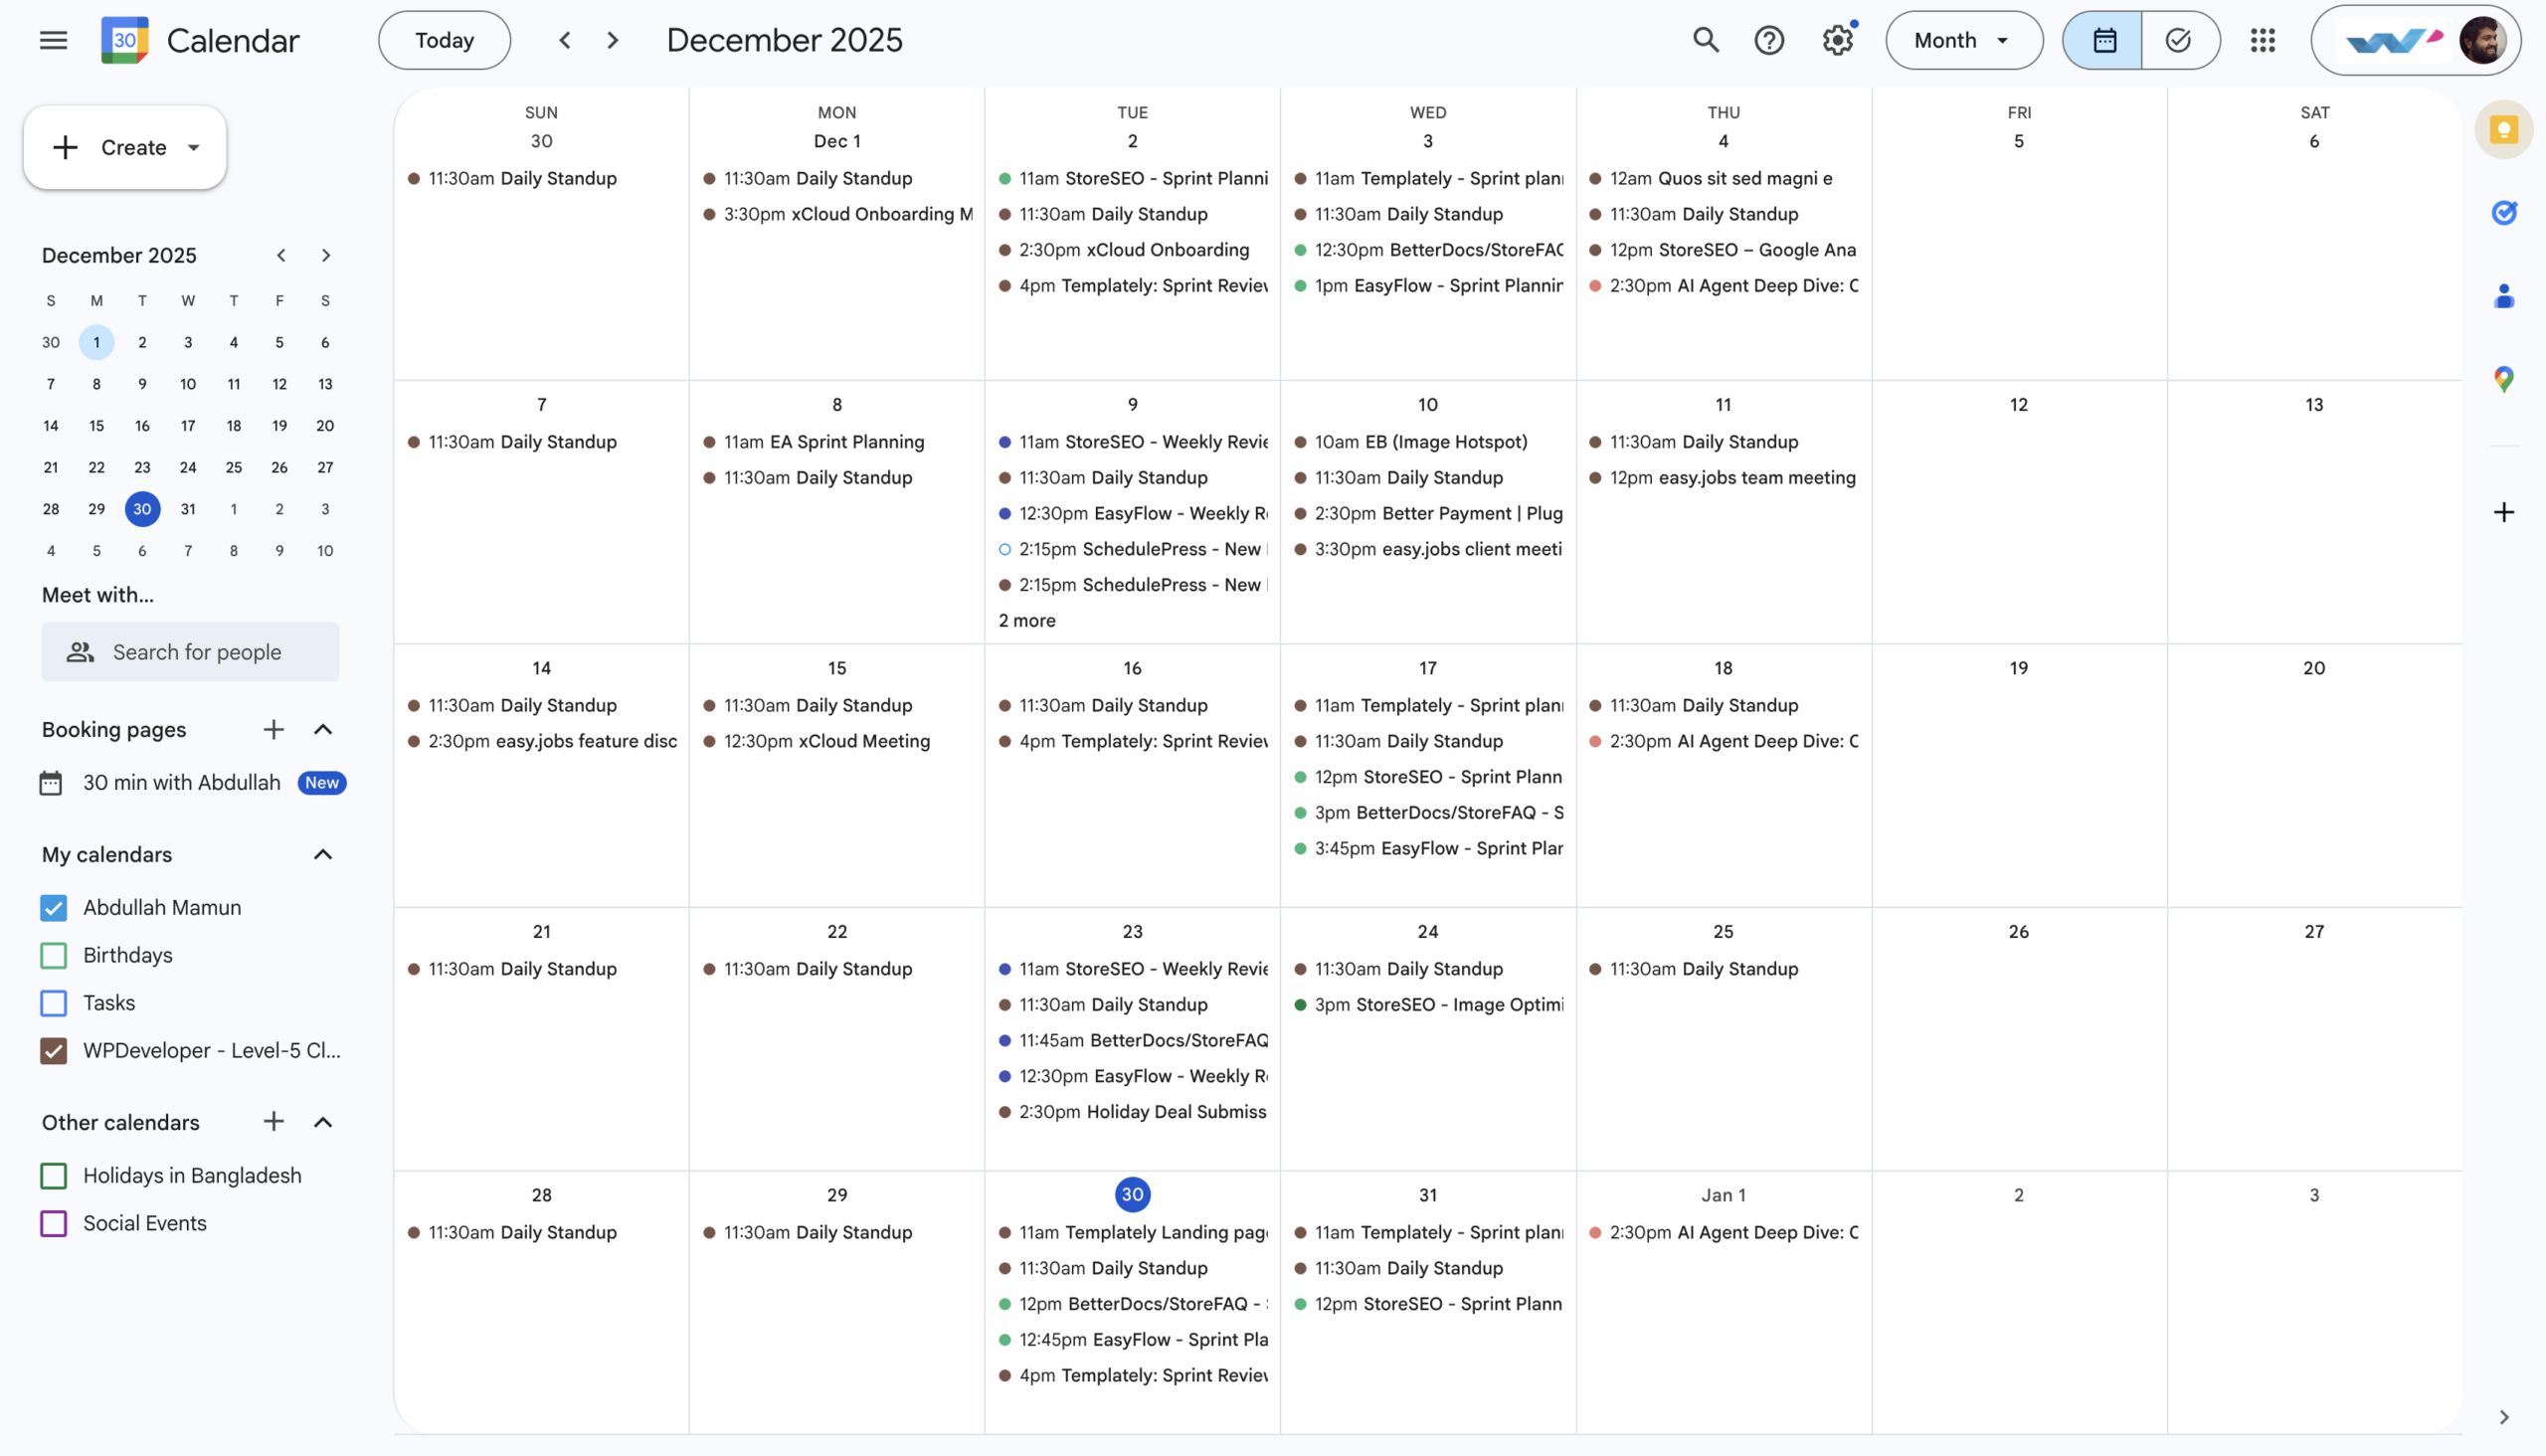The width and height of the screenshot is (2546, 1456).
Task: Expand the Create button dropdown arrow
Action: click(x=193, y=147)
